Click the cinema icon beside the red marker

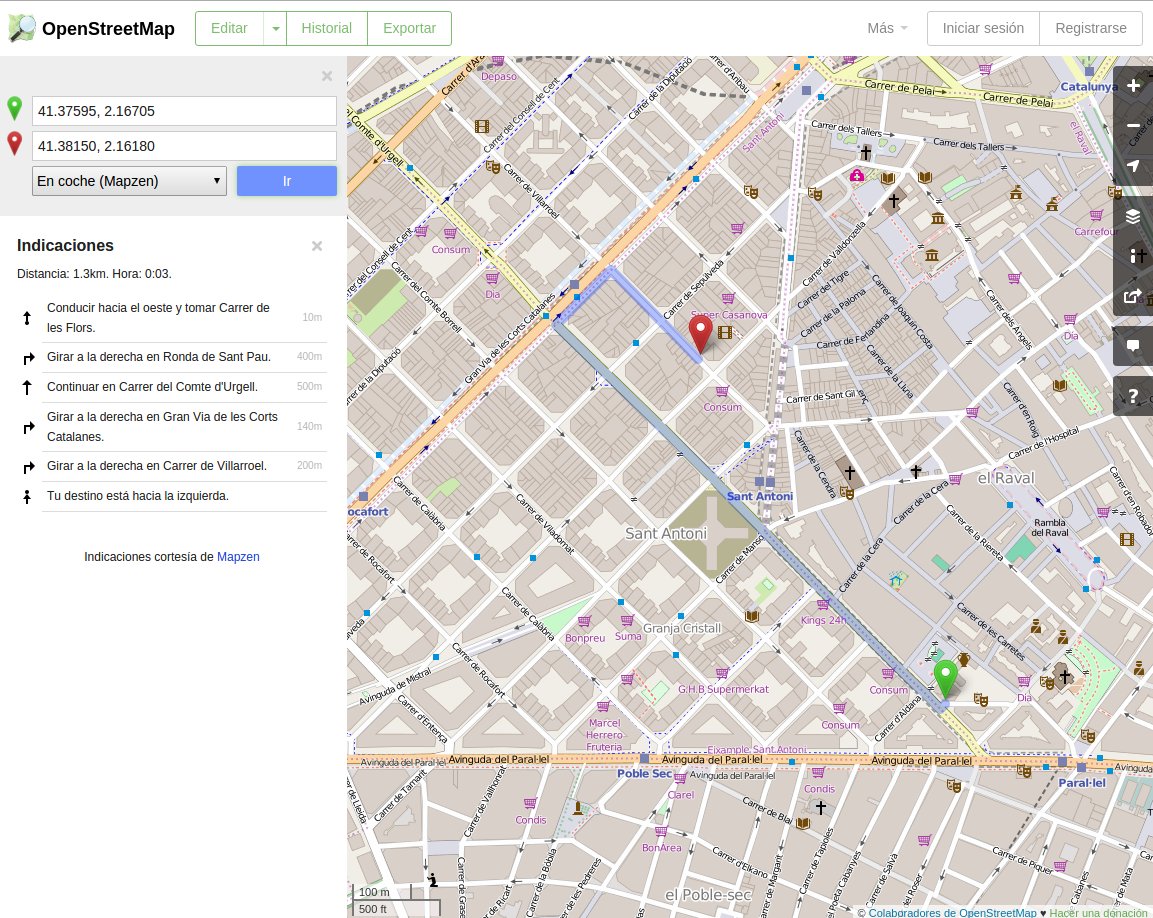tap(725, 332)
